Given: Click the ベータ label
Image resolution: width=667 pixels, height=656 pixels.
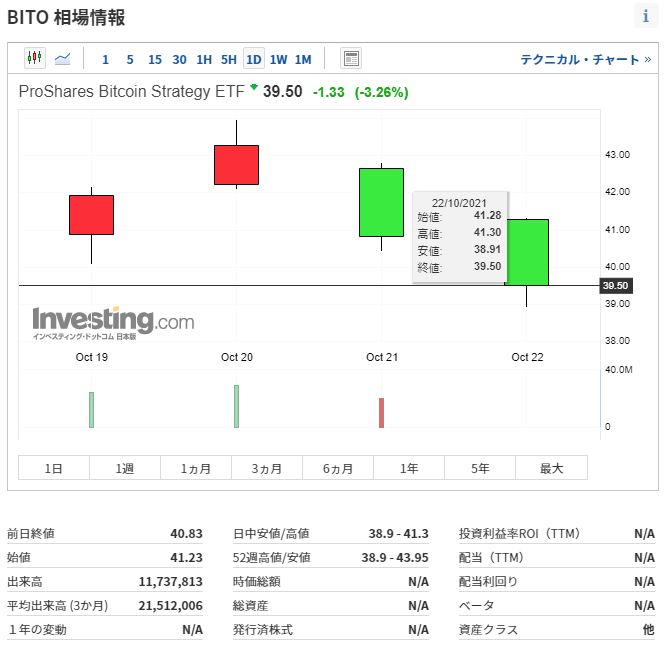Looking at the screenshot, I should point(476,605).
